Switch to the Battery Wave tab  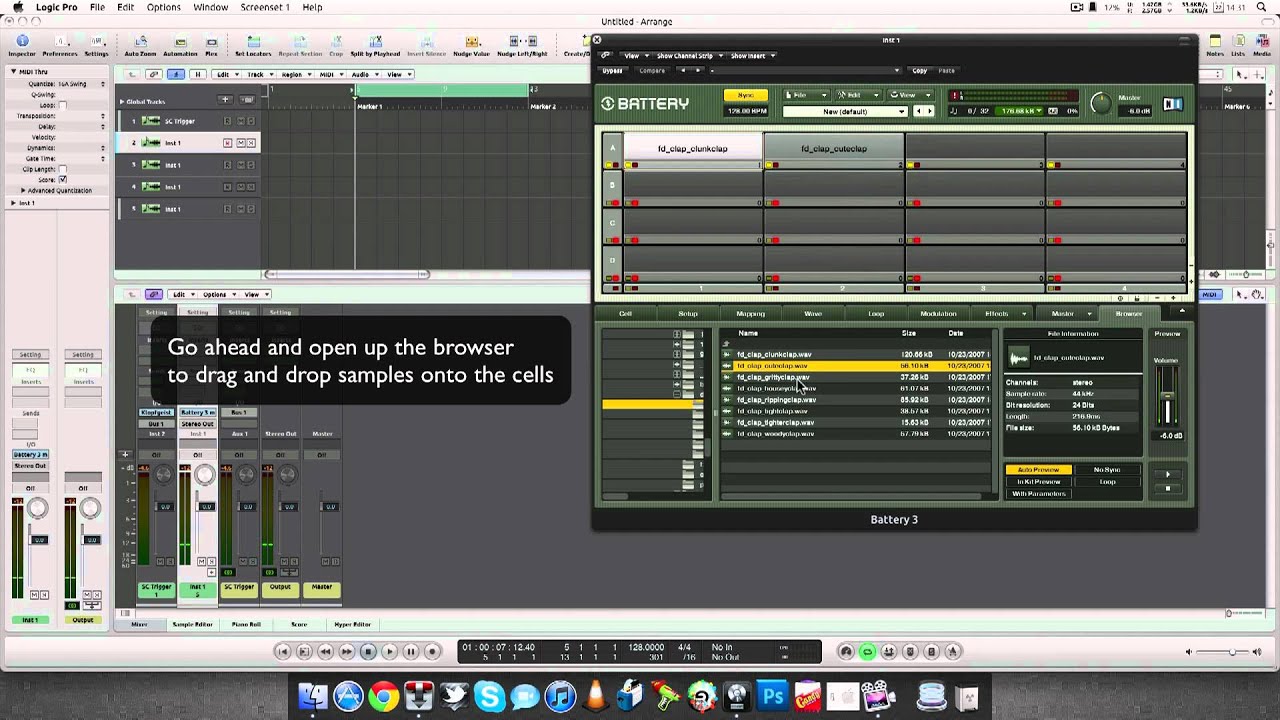[813, 314]
